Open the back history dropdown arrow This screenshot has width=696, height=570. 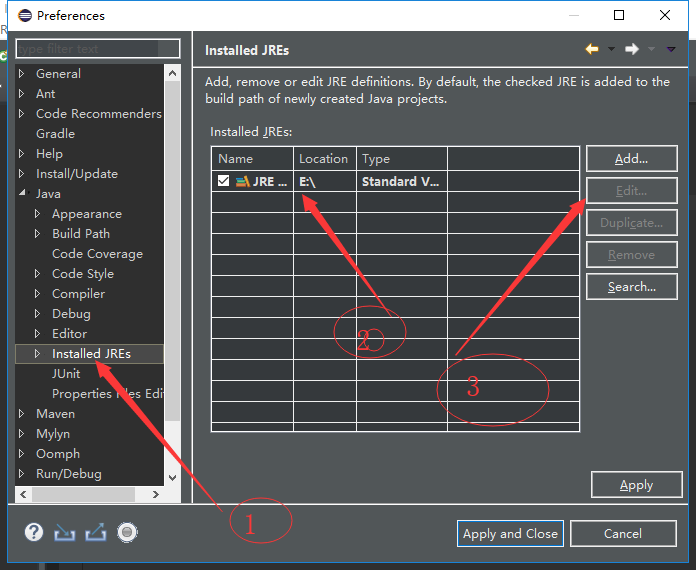(x=611, y=49)
